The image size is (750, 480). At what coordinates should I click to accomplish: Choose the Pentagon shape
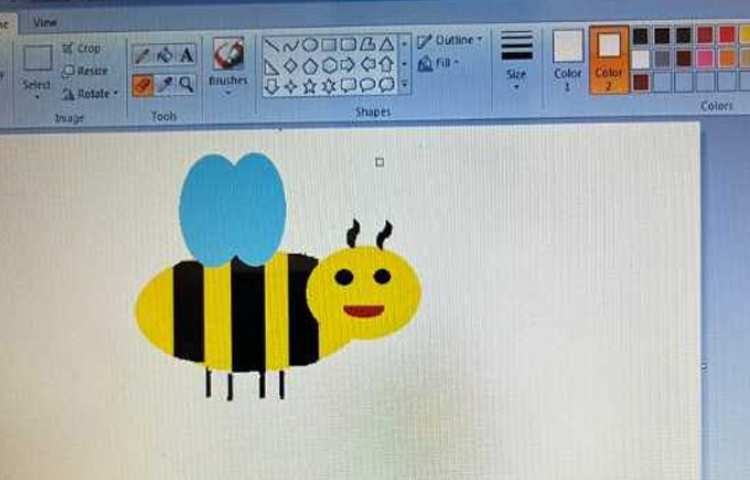[310, 65]
